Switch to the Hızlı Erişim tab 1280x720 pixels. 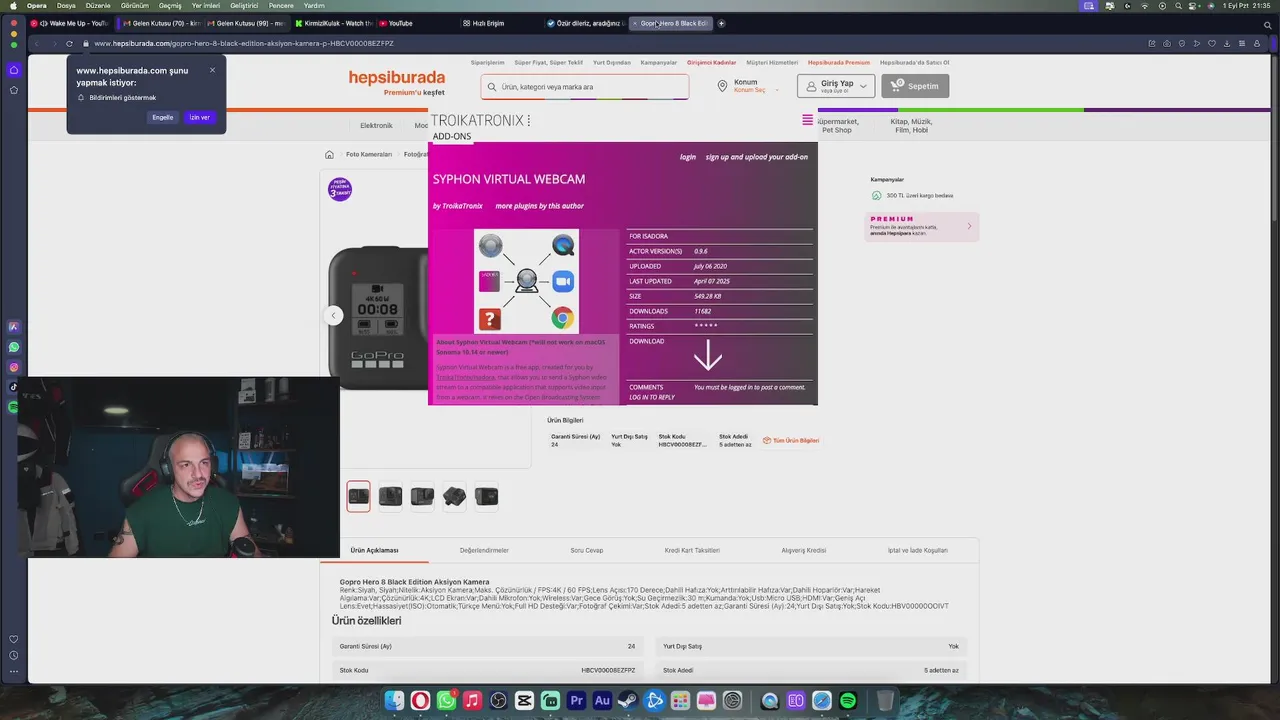tap(482, 23)
